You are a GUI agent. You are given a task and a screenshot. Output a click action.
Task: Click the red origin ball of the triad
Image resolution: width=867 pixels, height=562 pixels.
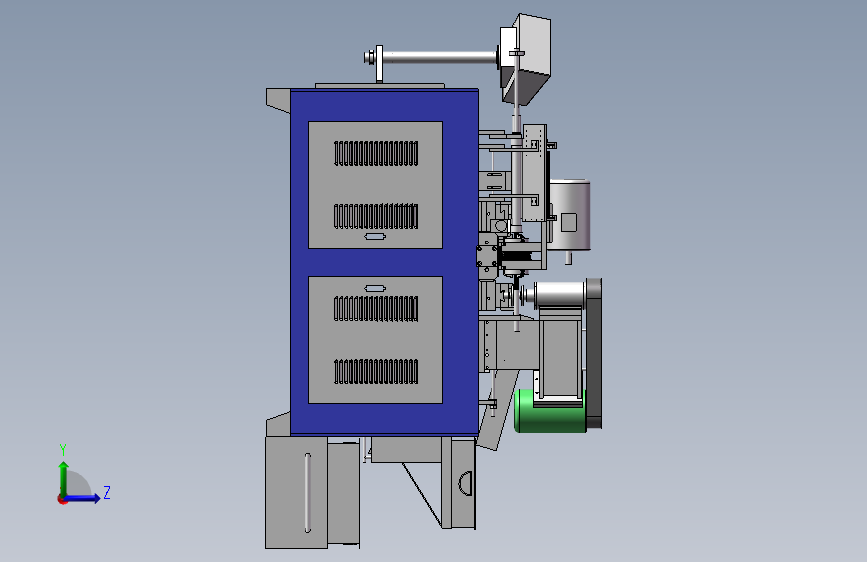(x=62, y=499)
